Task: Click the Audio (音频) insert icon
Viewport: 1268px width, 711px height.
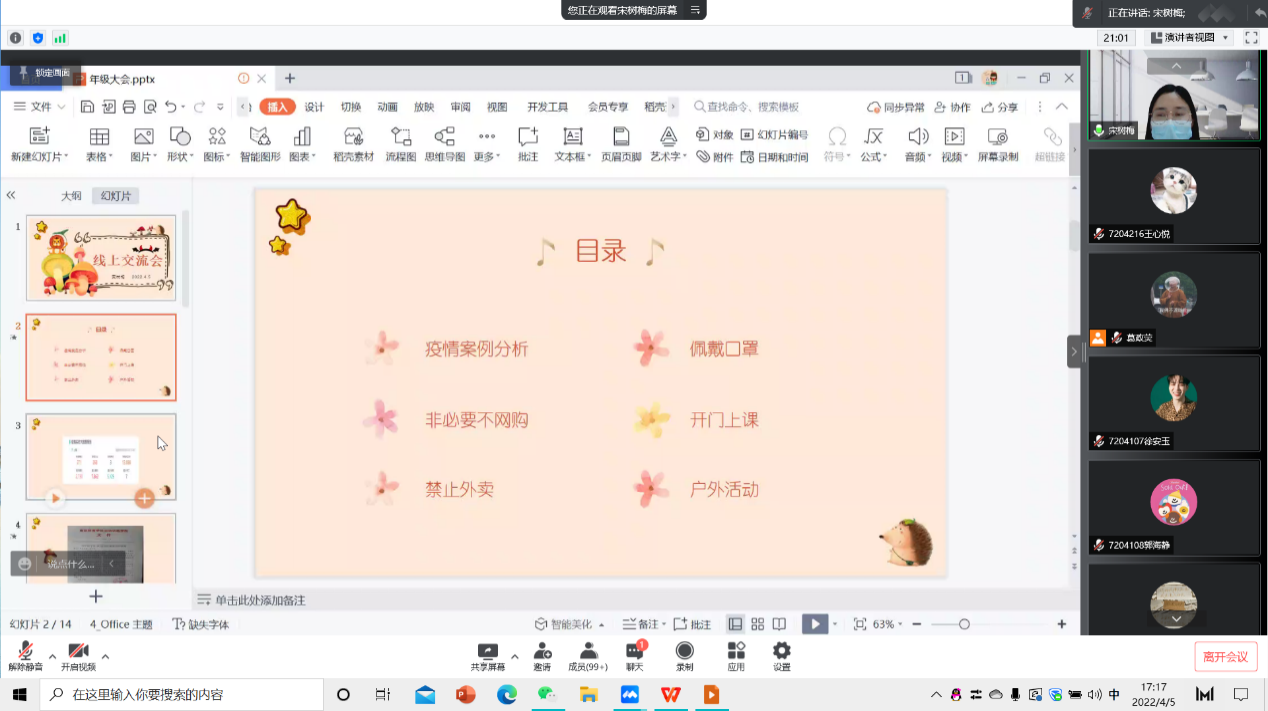Action: pos(917,137)
